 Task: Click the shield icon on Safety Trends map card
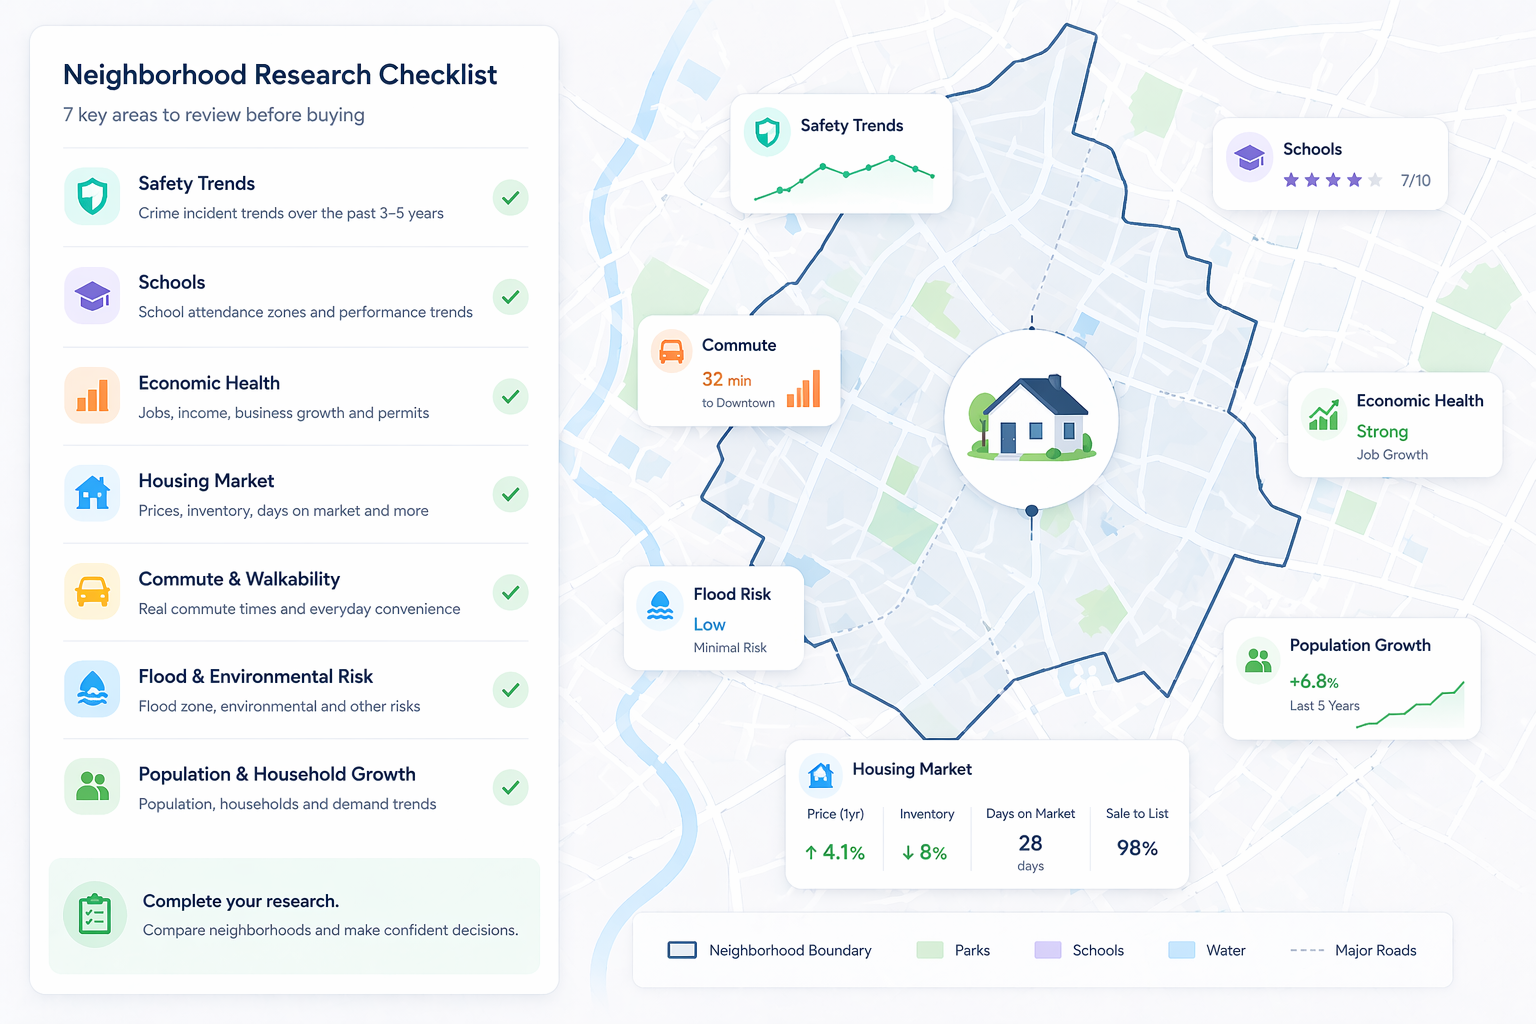click(x=767, y=132)
